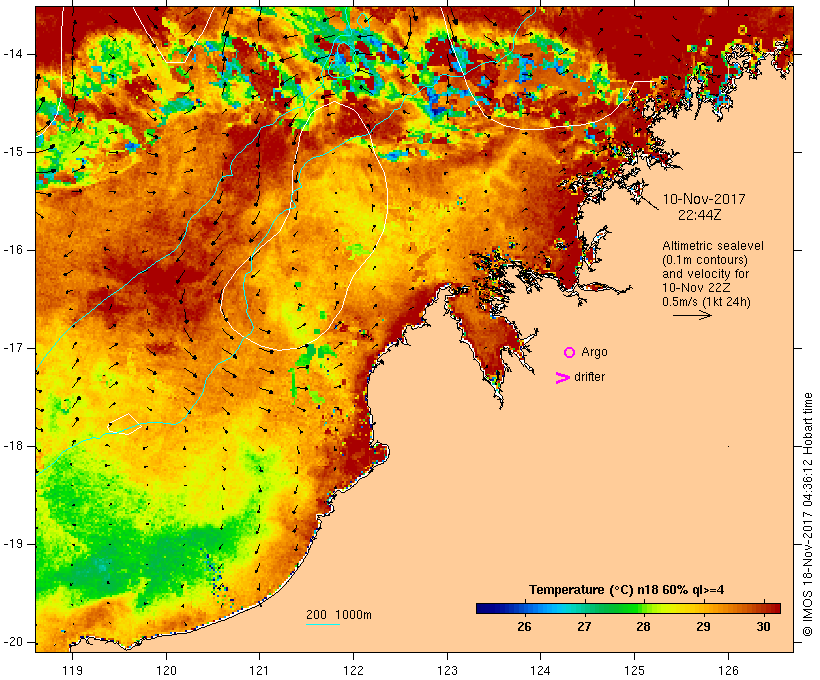Click the '26' value on the temperature scale
Viewport: 820px width, 680px height.
point(524,626)
